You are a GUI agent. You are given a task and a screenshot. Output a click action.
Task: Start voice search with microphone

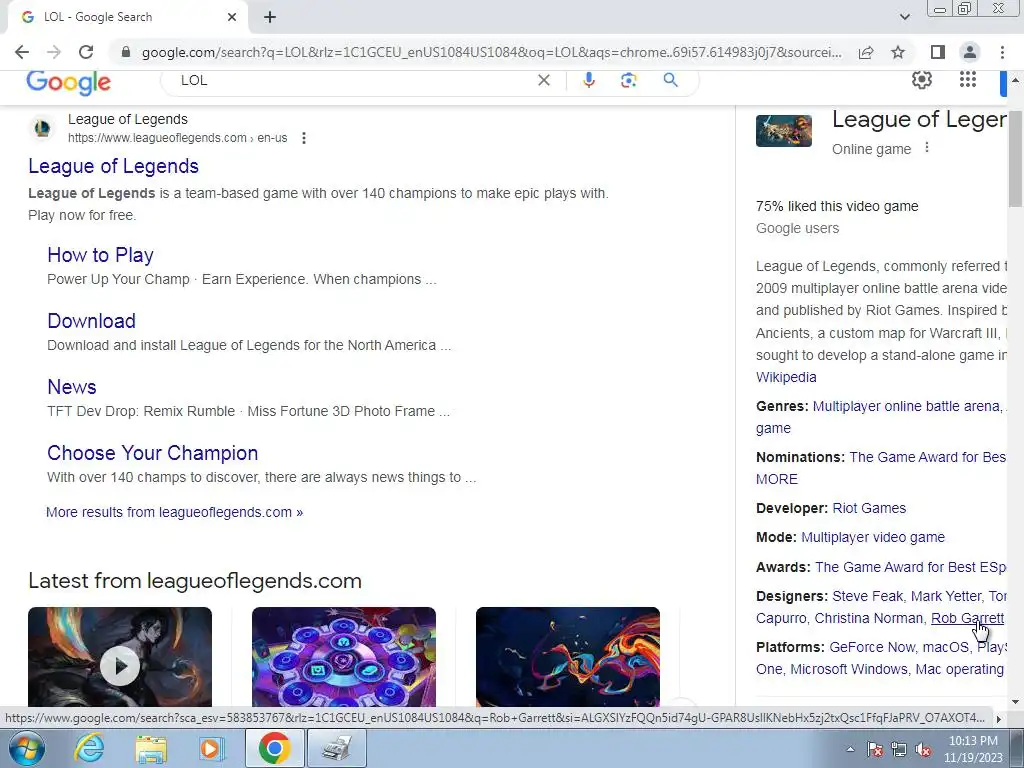pos(588,80)
